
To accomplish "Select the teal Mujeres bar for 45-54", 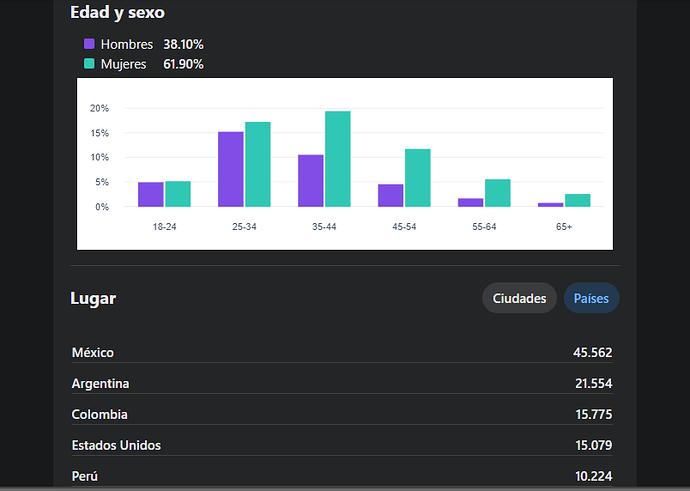I will (418, 178).
